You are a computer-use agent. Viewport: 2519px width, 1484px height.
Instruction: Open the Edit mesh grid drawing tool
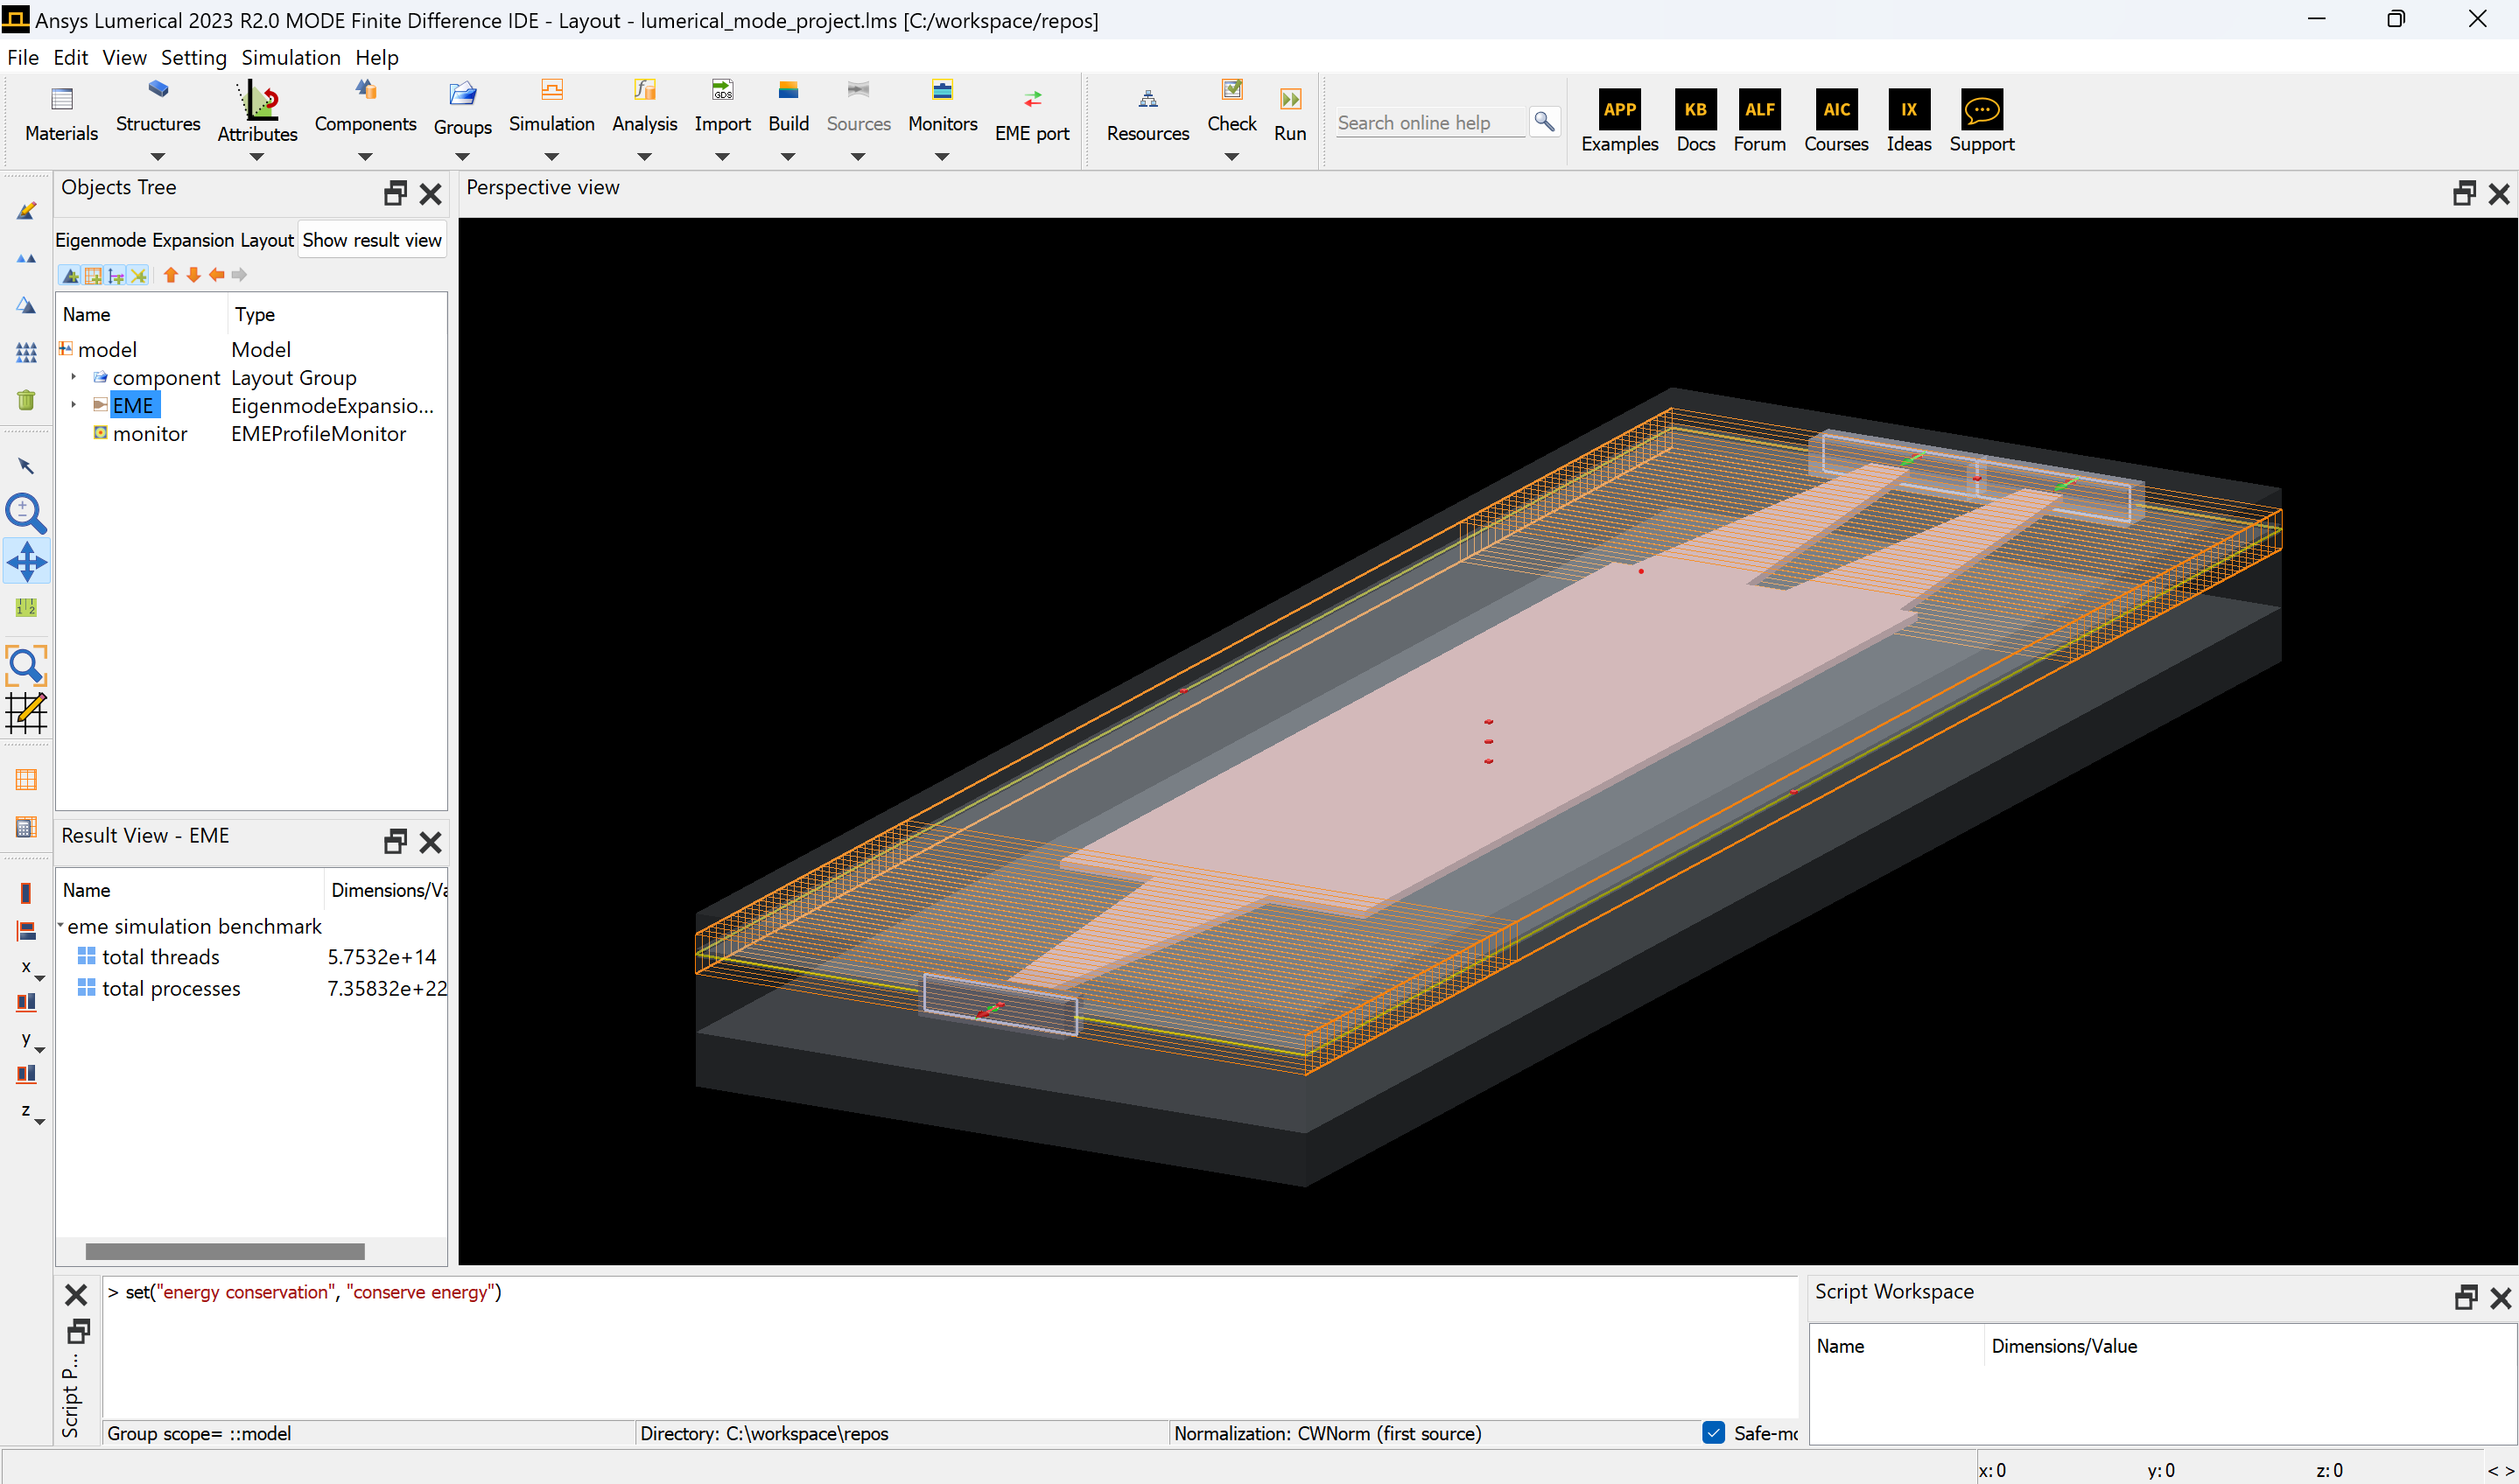click(25, 714)
